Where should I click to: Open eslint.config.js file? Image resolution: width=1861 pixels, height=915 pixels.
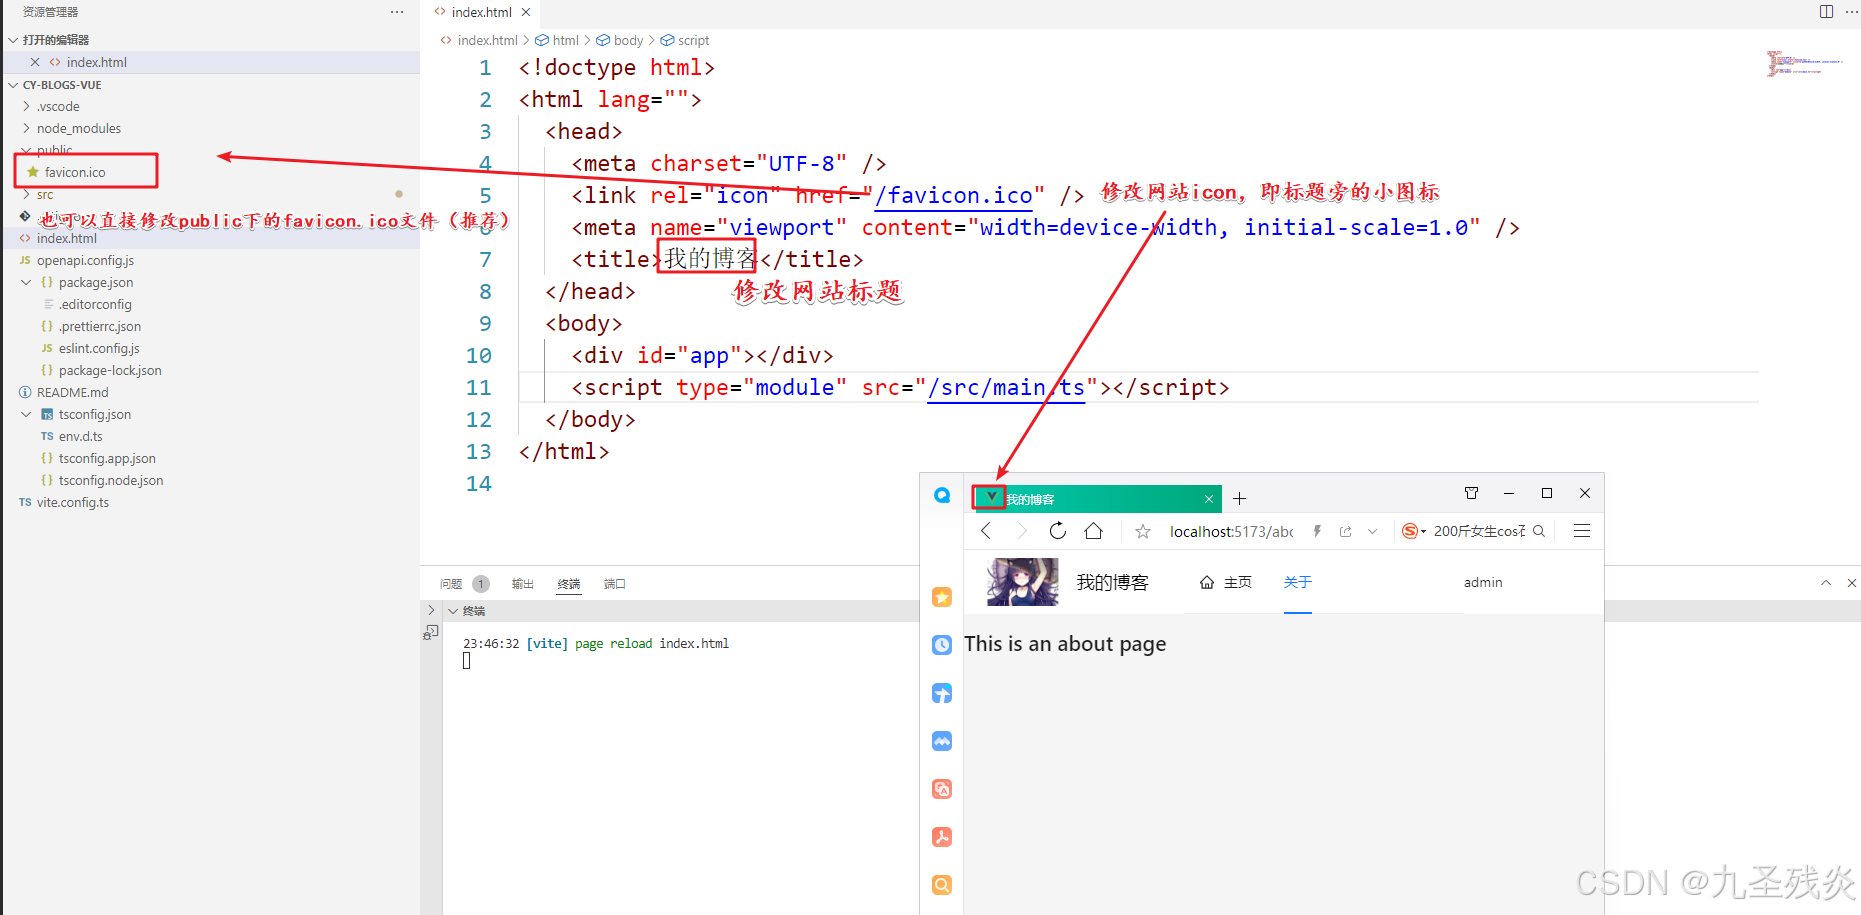[x=98, y=348]
